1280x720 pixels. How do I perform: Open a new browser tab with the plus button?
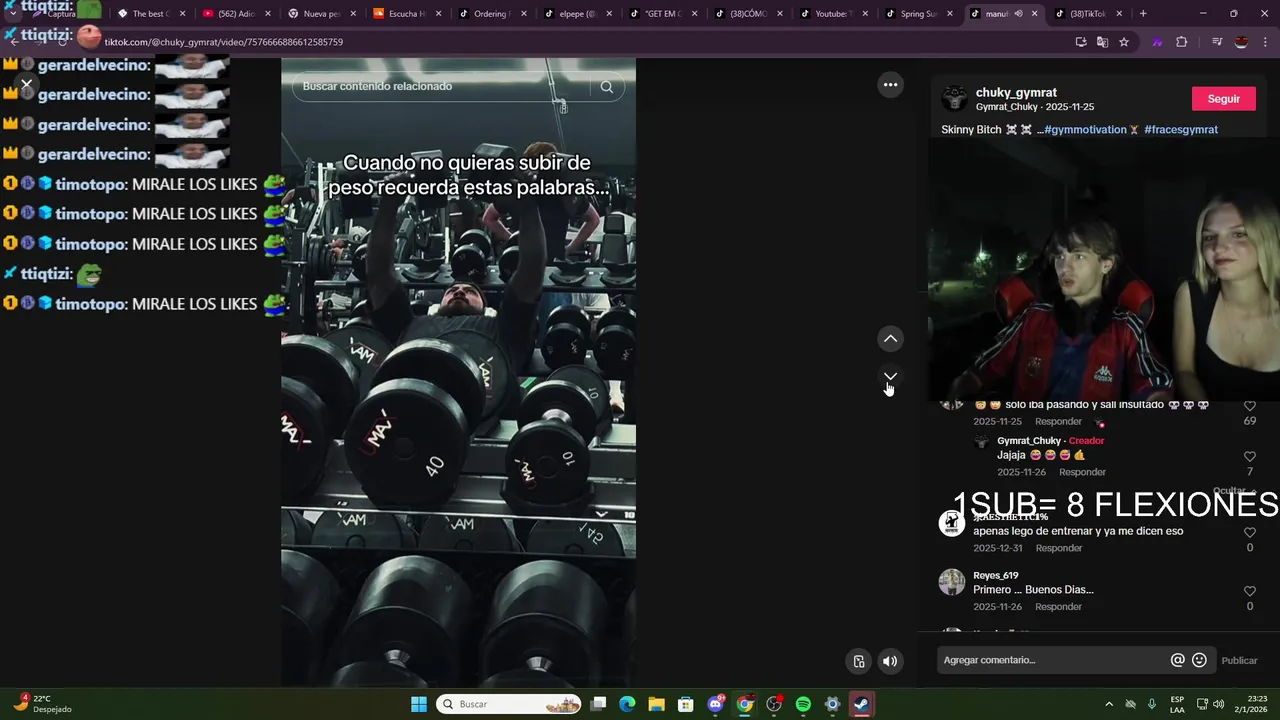[x=1143, y=14]
